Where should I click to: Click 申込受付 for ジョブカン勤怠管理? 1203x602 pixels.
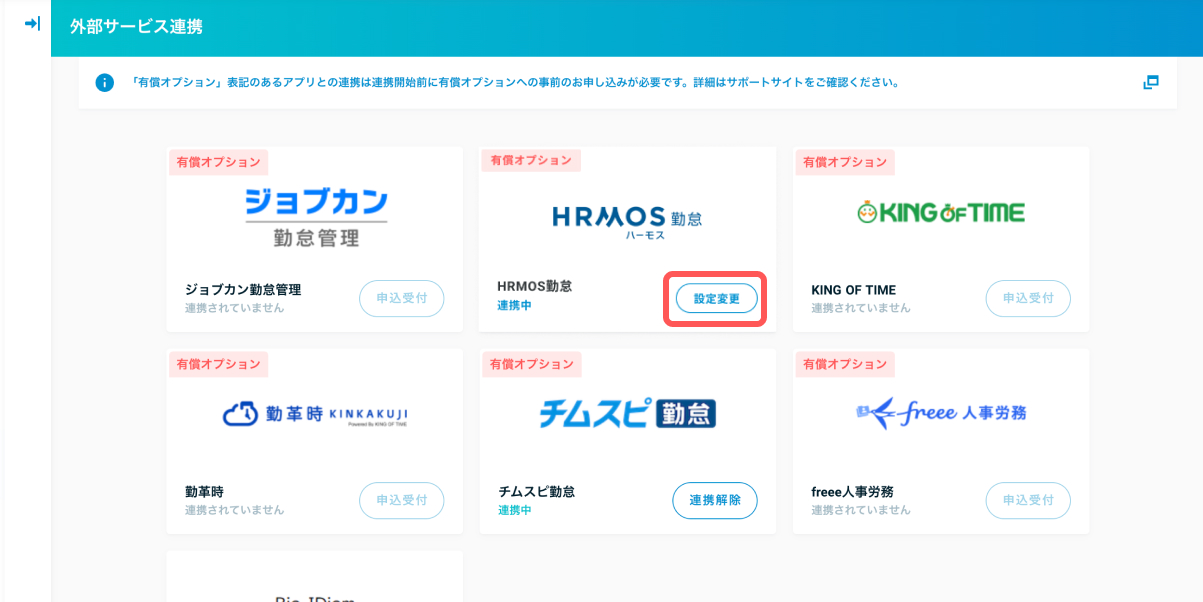(x=402, y=298)
